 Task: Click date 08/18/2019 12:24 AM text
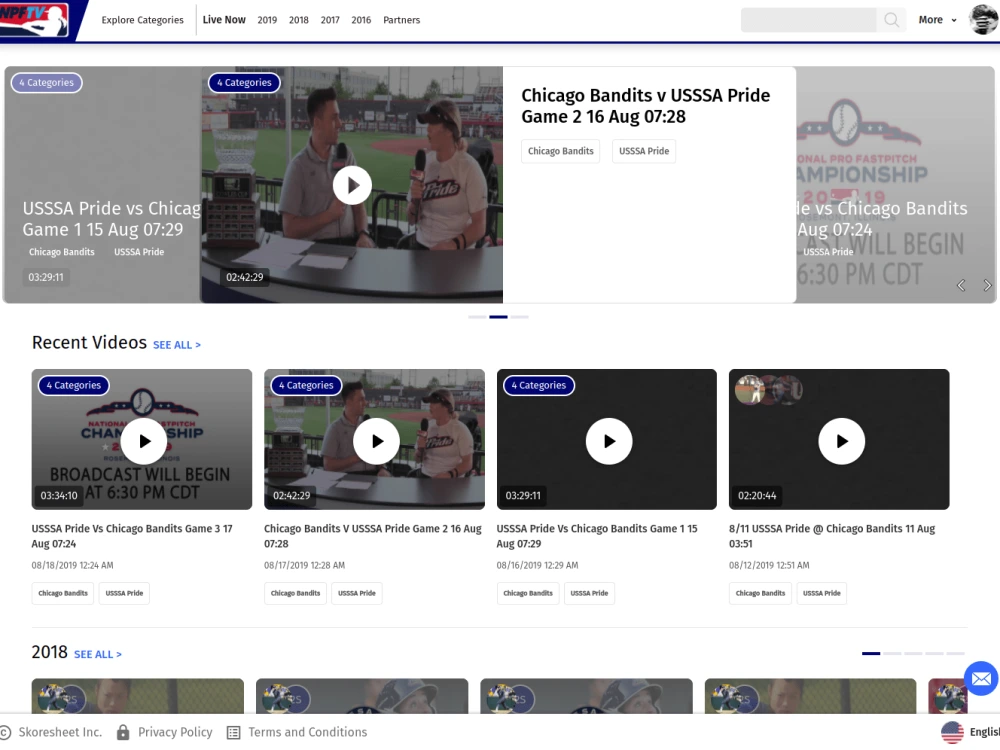point(73,565)
